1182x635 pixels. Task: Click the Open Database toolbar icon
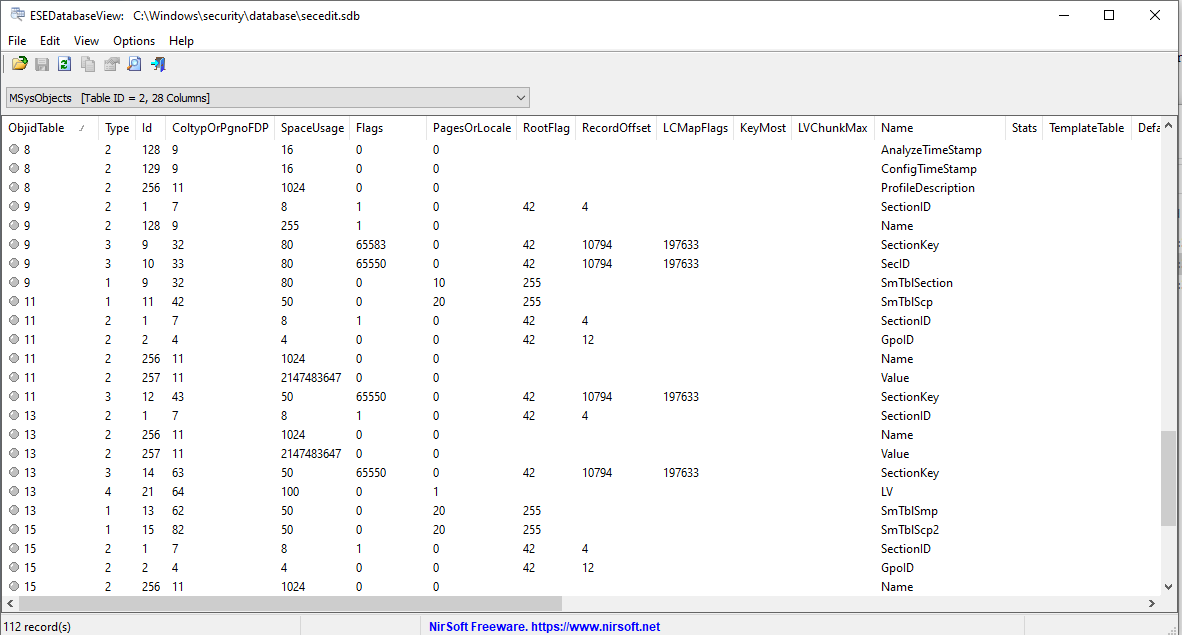(x=20, y=64)
